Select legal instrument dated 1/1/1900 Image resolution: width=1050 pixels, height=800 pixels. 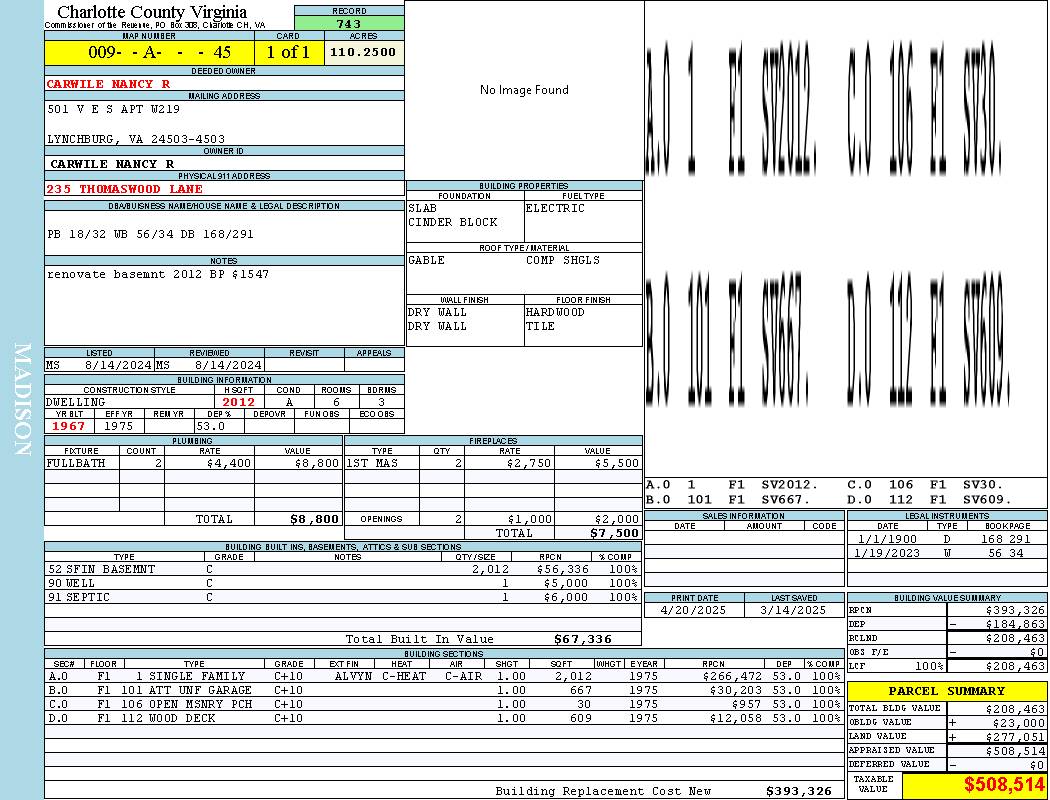click(947, 539)
